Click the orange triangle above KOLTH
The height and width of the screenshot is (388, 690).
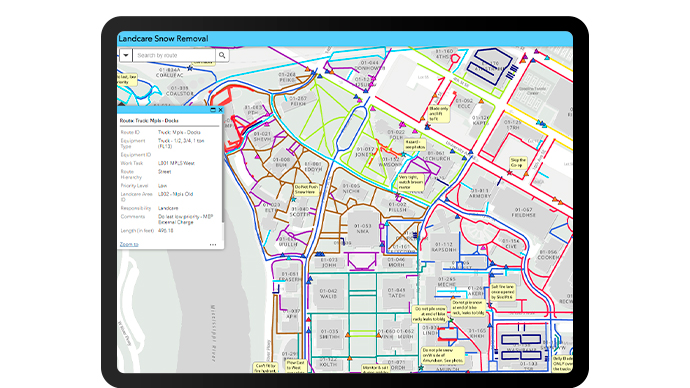click(x=350, y=359)
